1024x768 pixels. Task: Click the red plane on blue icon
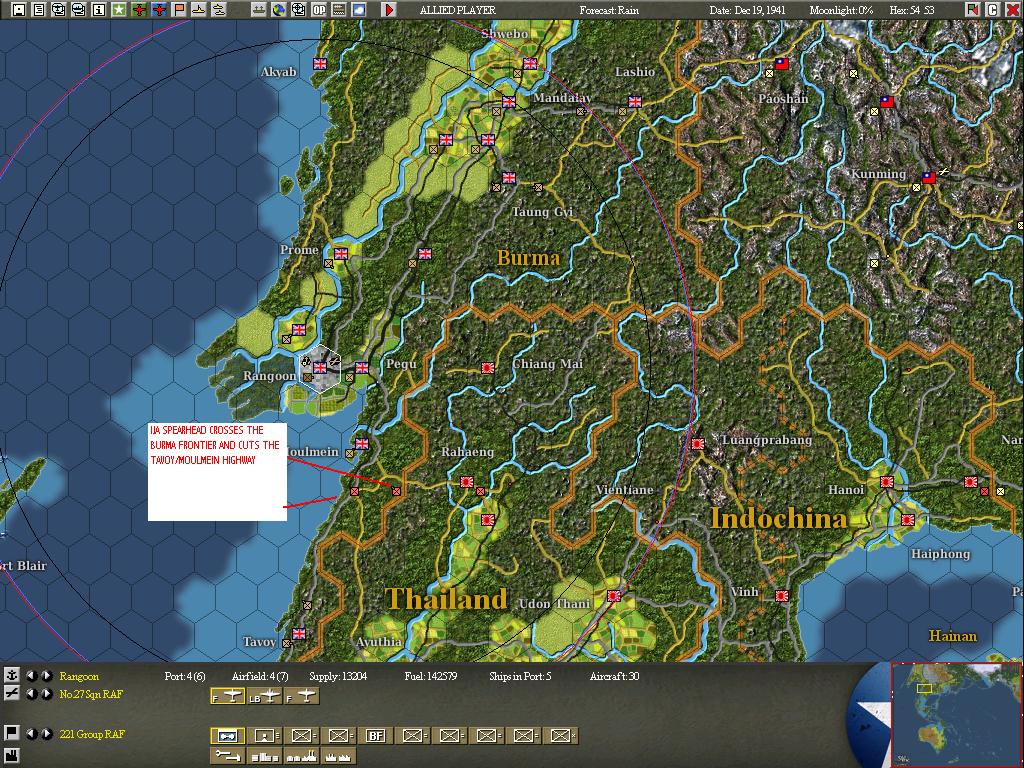(x=159, y=10)
